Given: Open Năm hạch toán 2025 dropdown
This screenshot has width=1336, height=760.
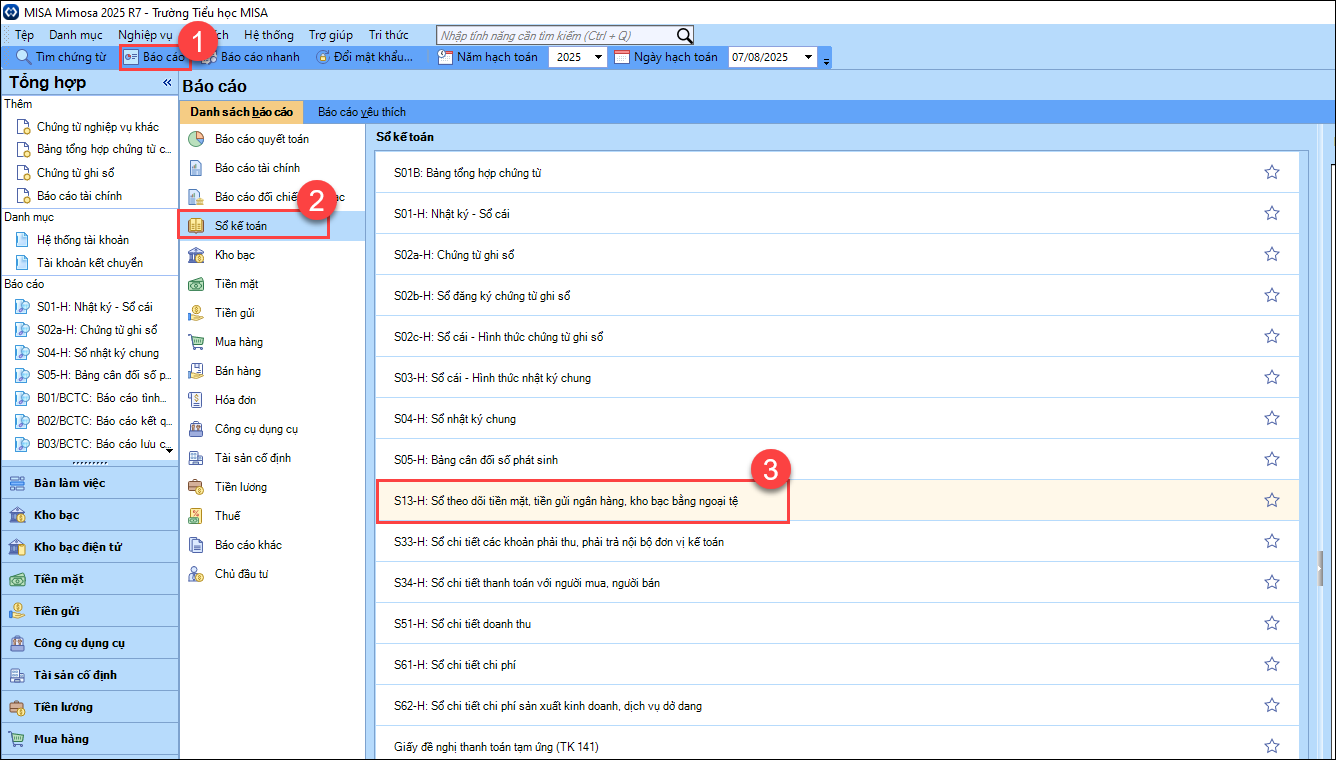Looking at the screenshot, I should (598, 57).
